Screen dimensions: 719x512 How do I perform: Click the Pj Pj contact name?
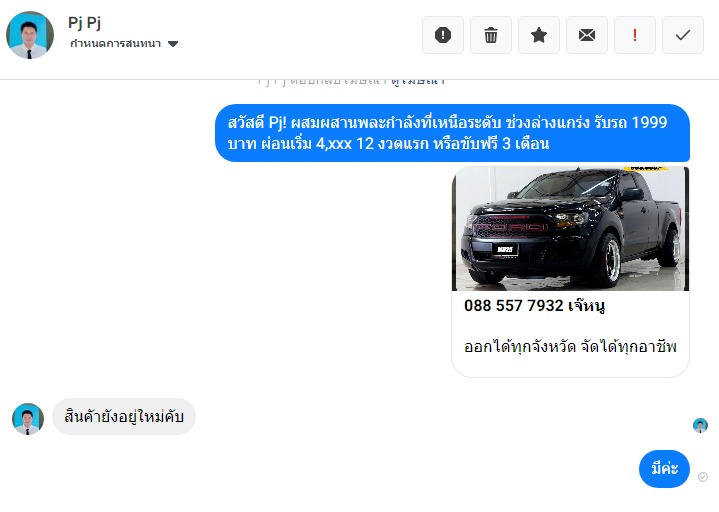click(x=84, y=22)
